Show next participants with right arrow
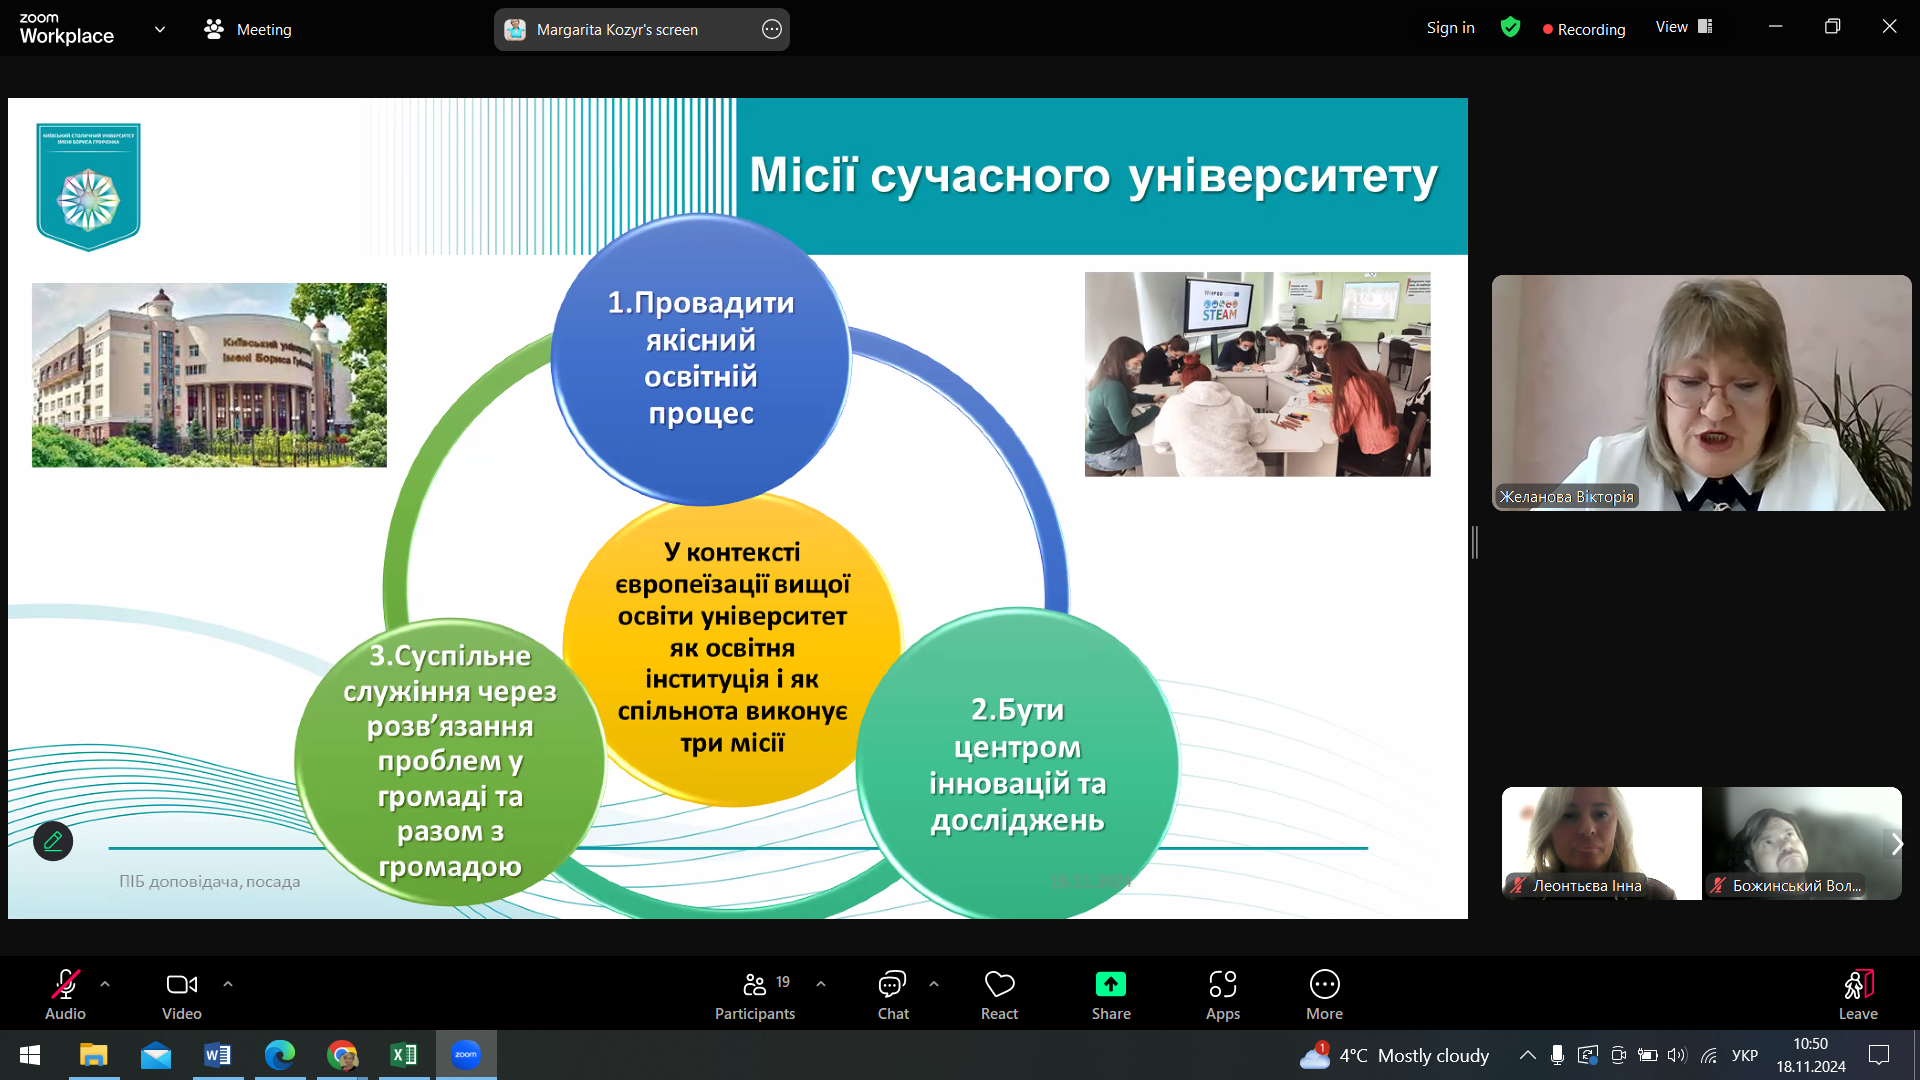The image size is (1920, 1080). (x=1896, y=844)
